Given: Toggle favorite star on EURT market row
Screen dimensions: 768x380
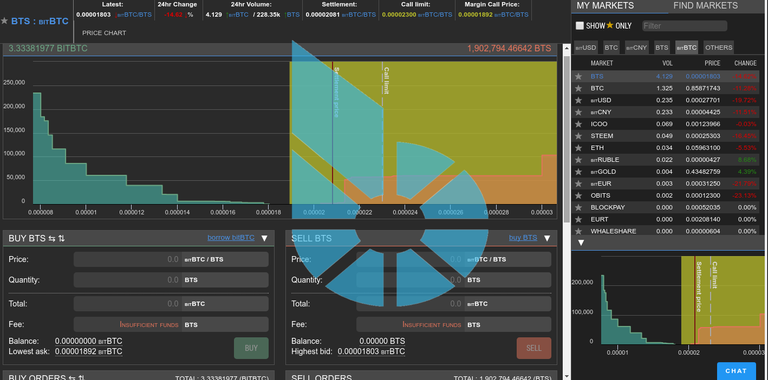Looking at the screenshot, I should click(x=578, y=219).
